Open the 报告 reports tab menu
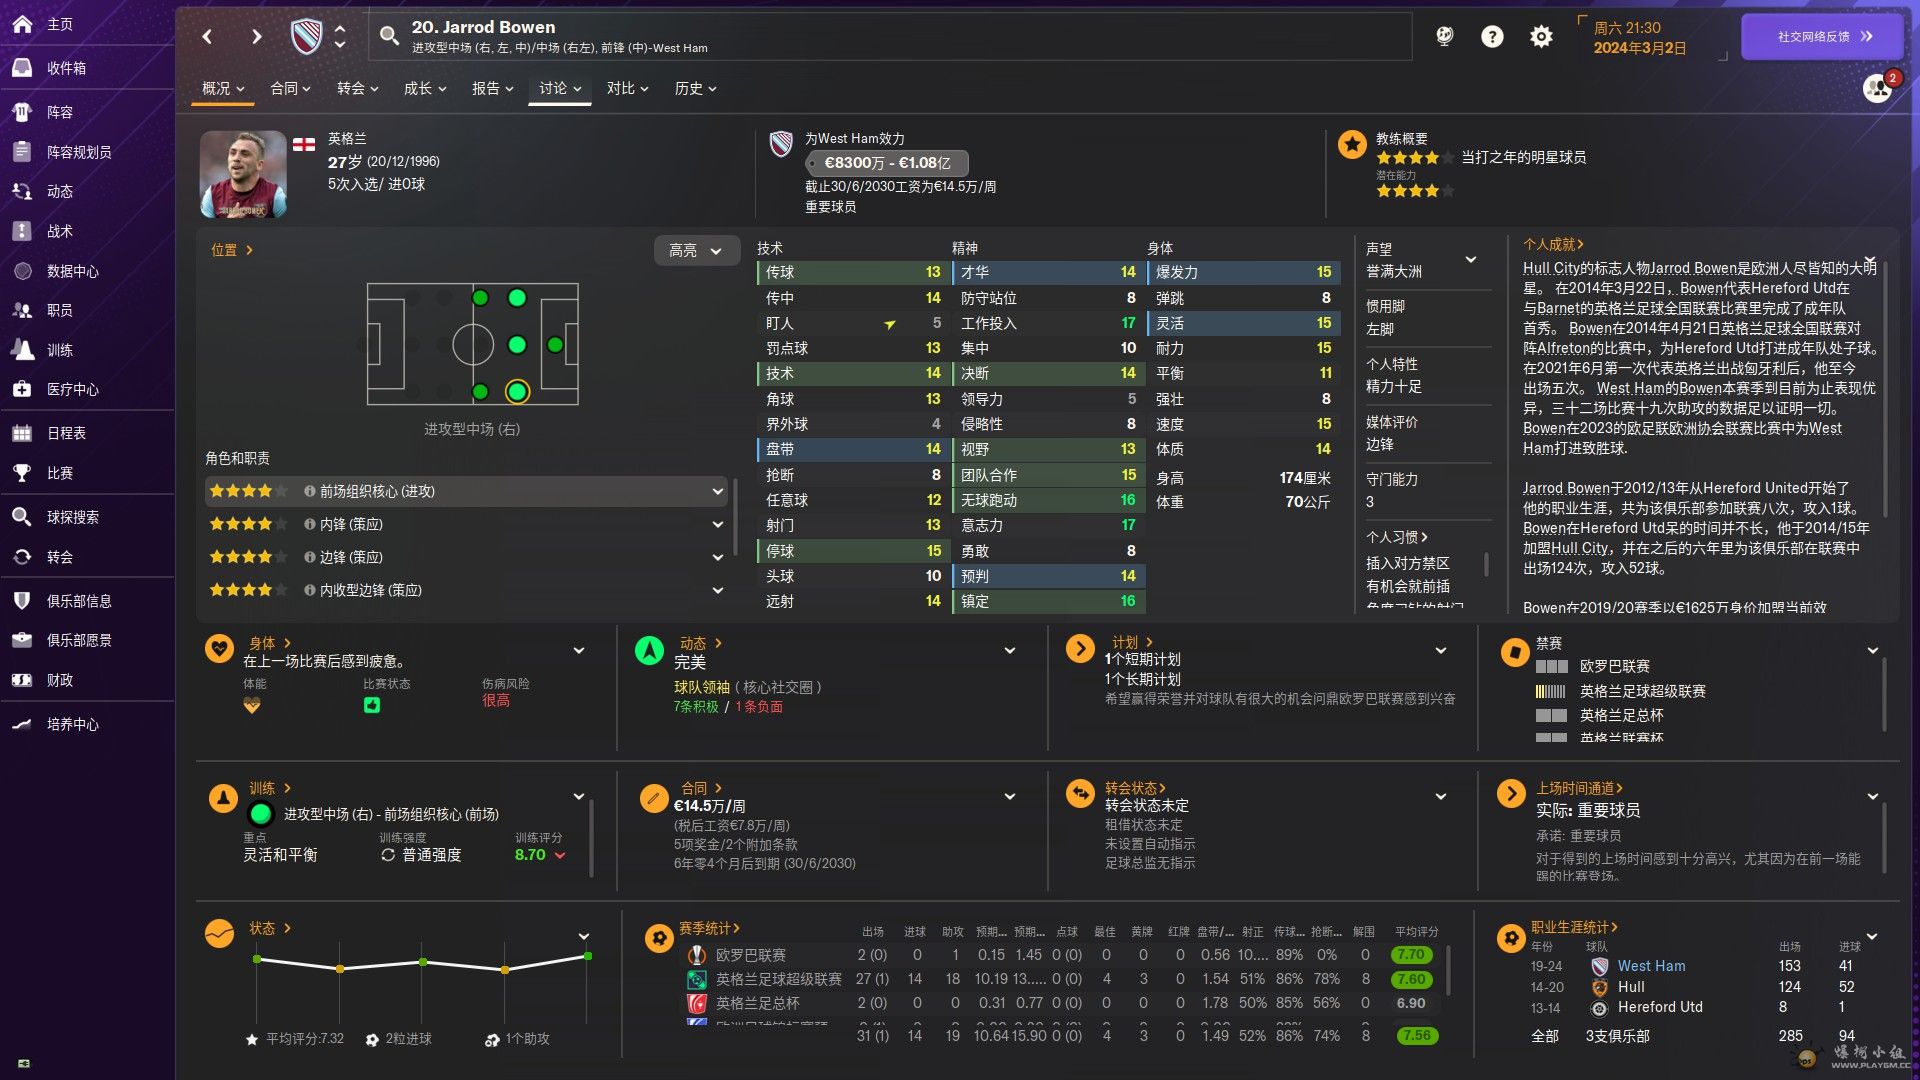This screenshot has width=1920, height=1080. tap(493, 89)
